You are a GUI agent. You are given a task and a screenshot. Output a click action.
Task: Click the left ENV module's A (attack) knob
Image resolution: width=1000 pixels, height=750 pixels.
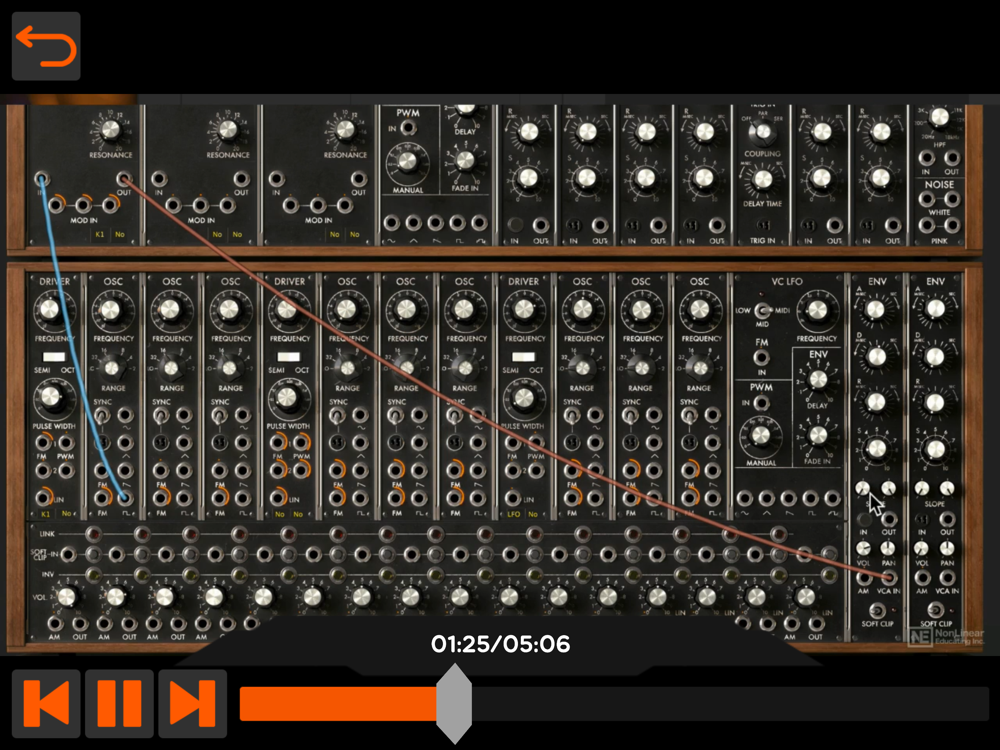point(875,309)
